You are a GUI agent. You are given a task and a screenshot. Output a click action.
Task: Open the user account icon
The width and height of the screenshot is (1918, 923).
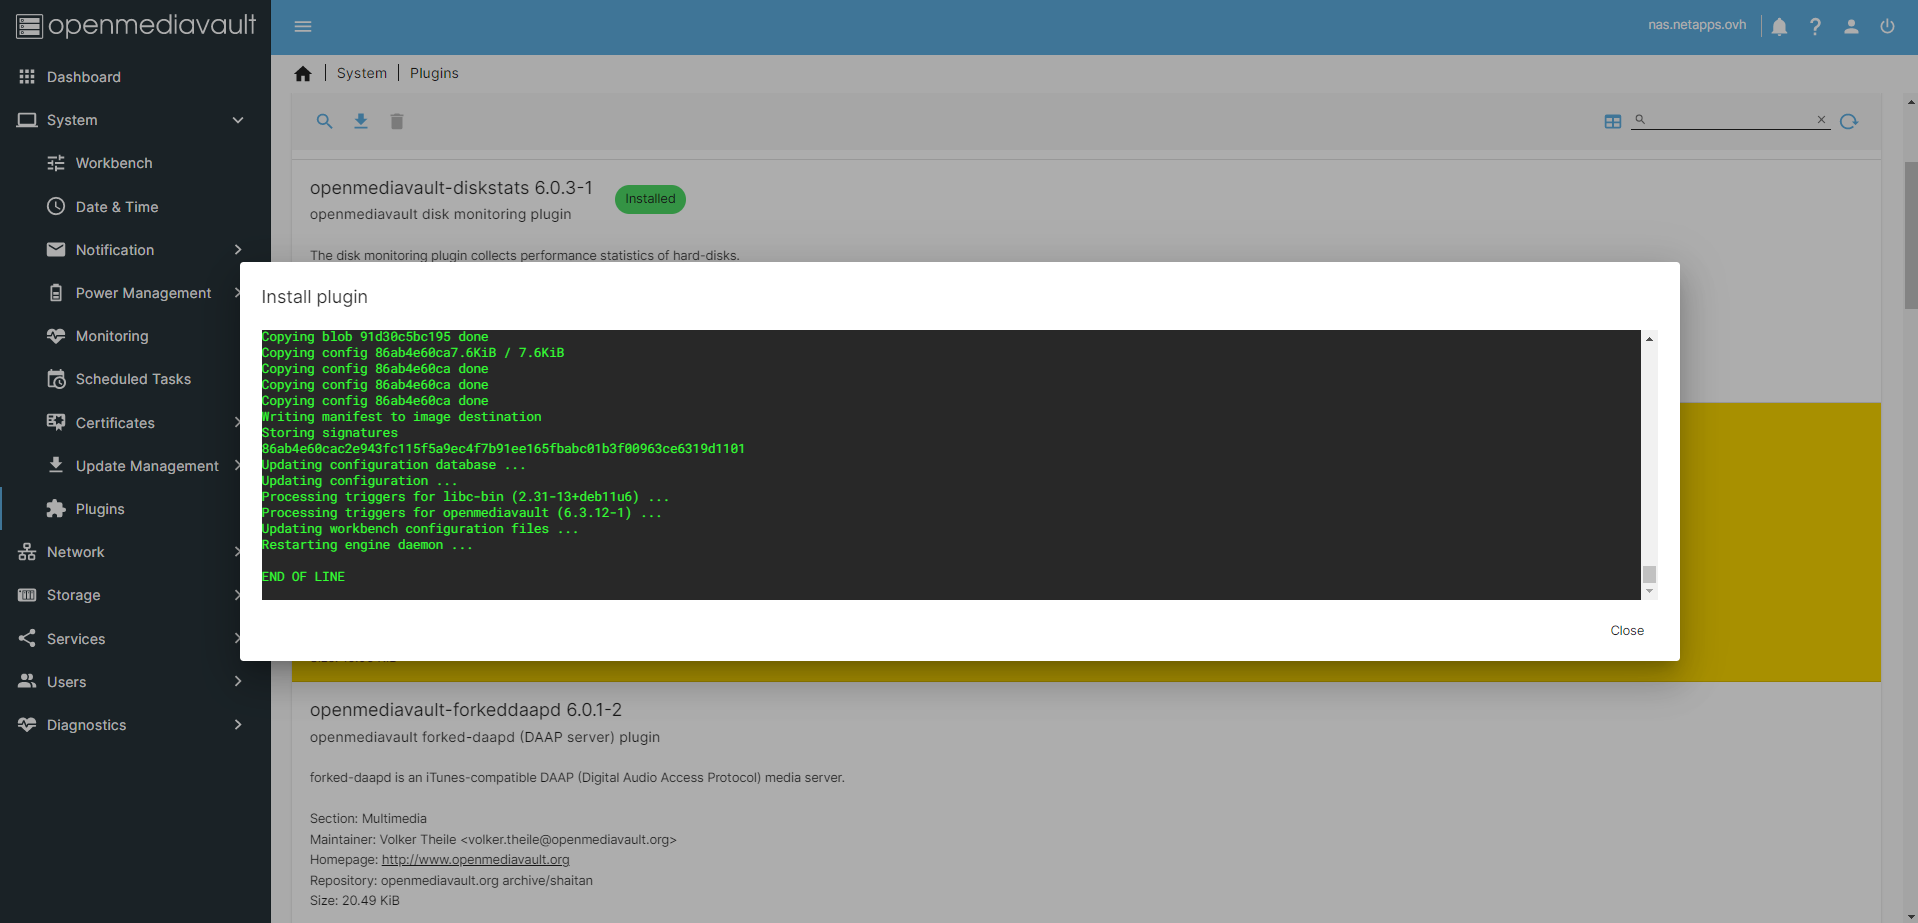(1851, 27)
